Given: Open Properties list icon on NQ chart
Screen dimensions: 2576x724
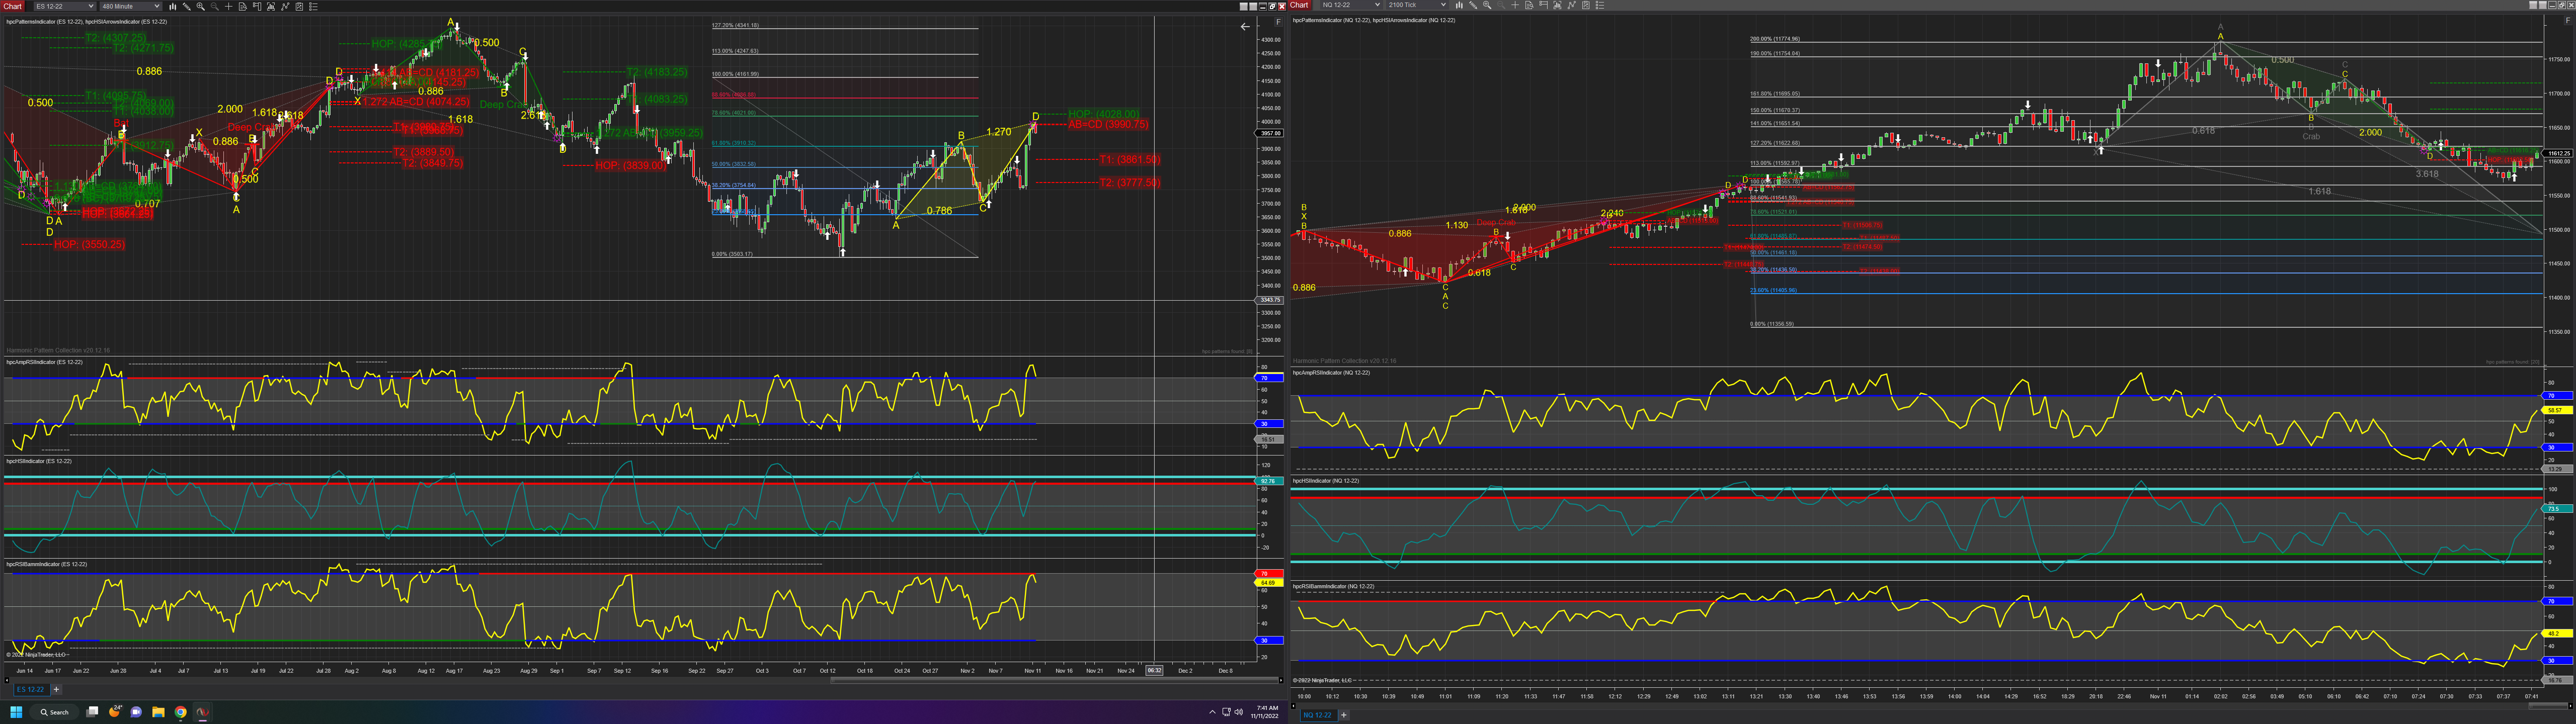Looking at the screenshot, I should click(1600, 5).
